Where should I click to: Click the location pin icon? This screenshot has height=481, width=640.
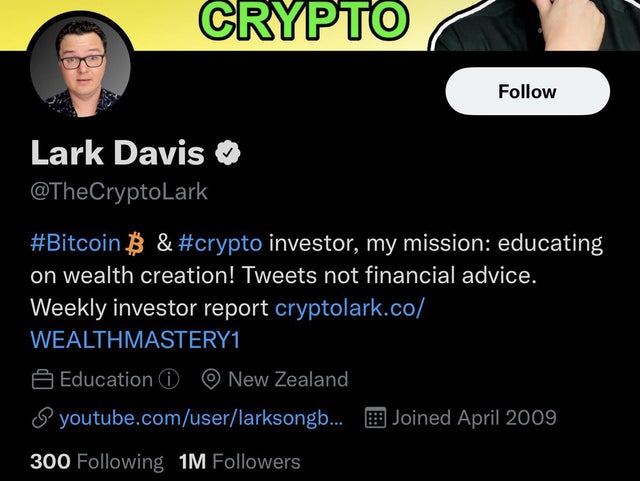point(211,379)
